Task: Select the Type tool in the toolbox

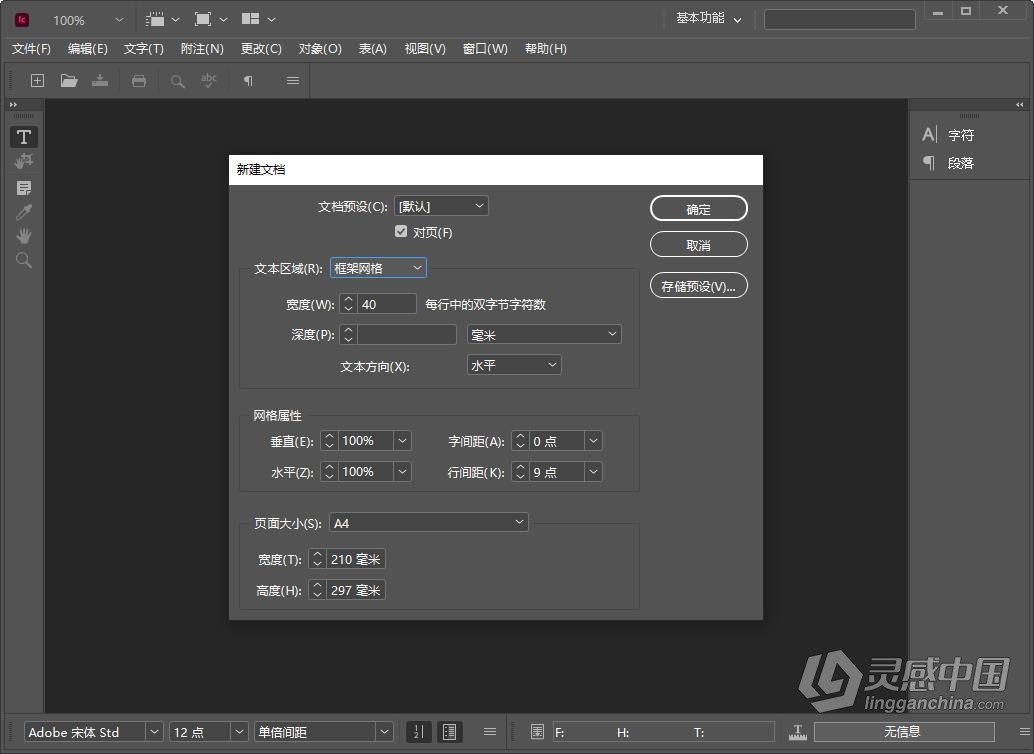Action: pos(24,137)
